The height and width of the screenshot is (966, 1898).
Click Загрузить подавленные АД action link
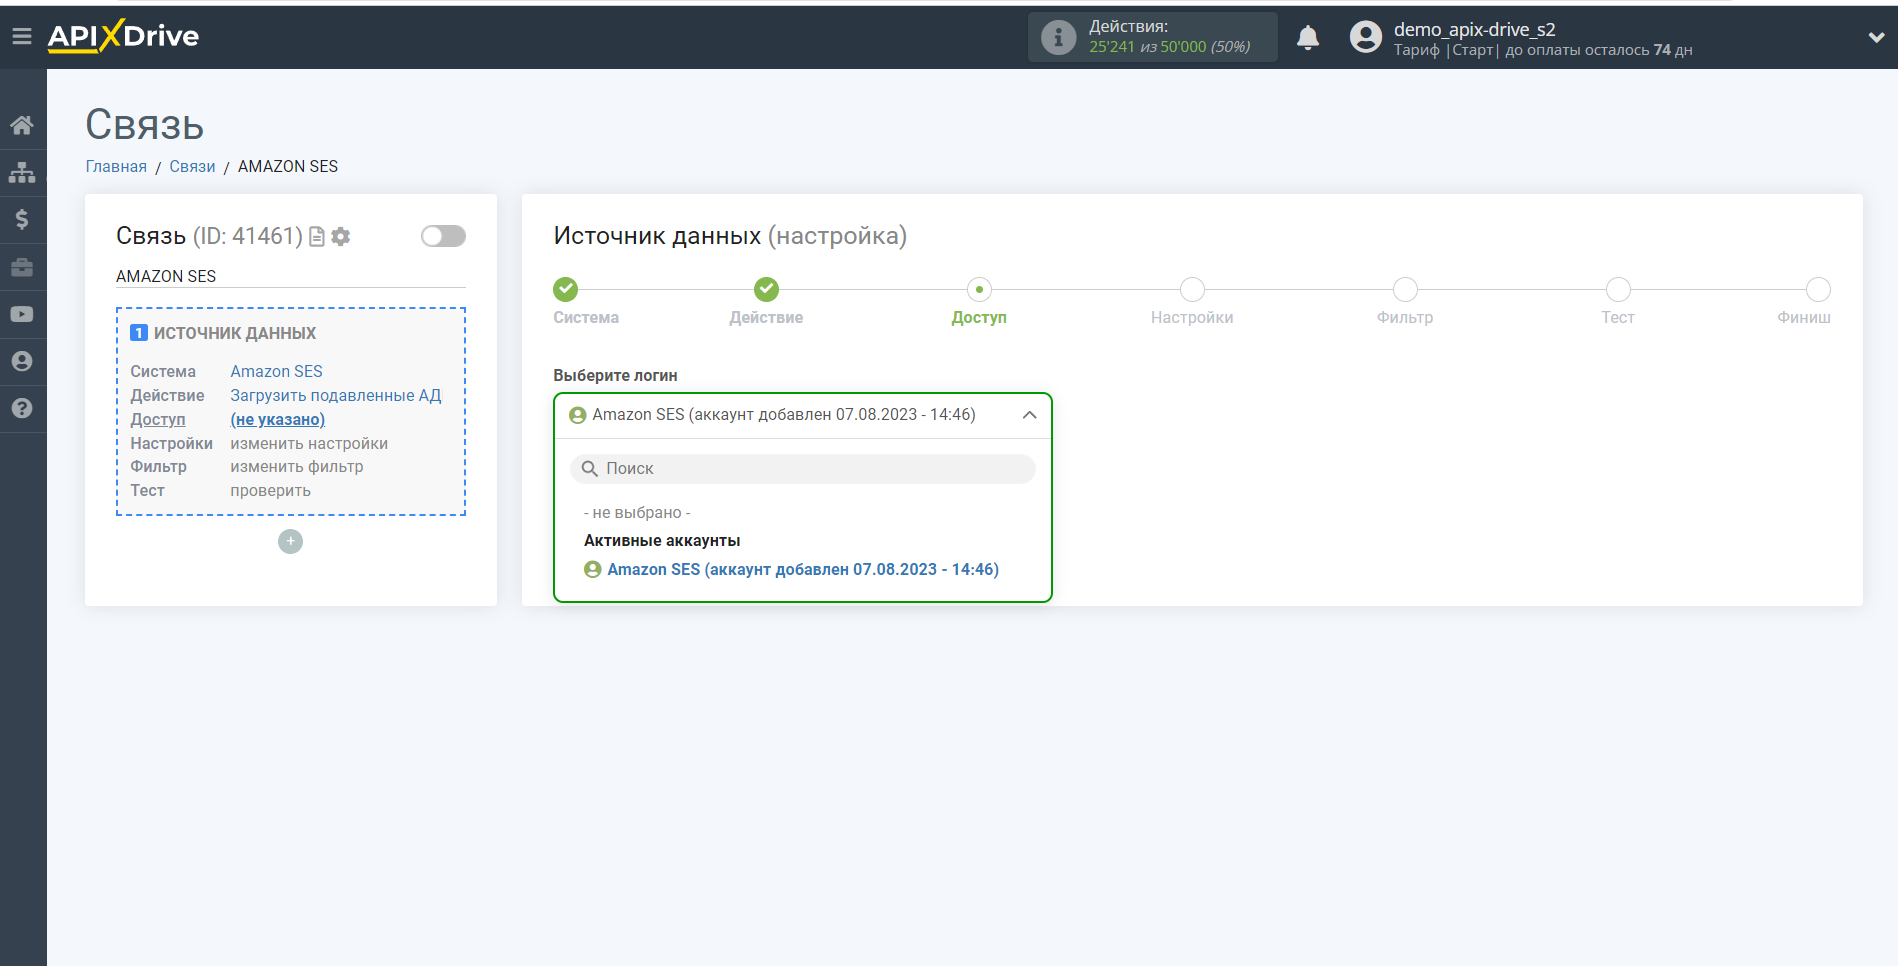click(x=336, y=395)
